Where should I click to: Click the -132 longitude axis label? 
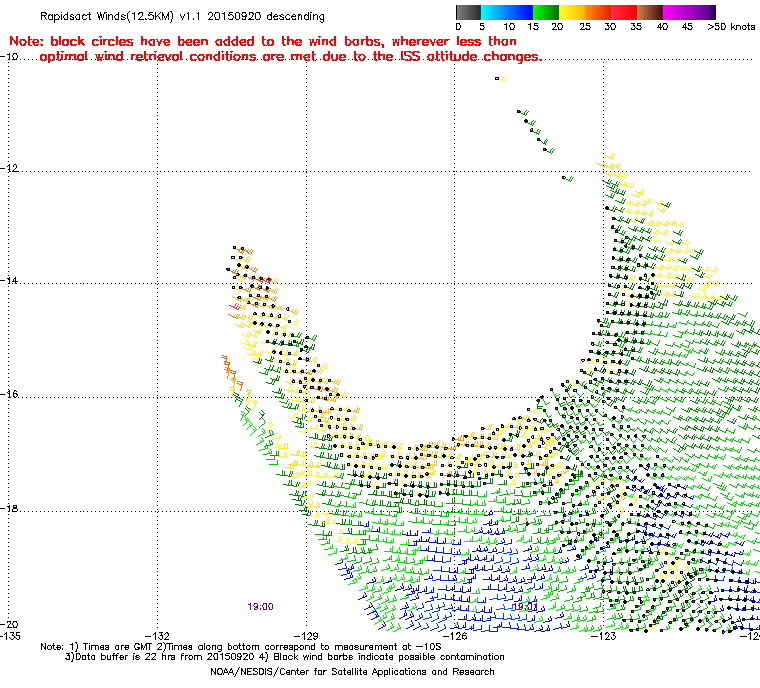(158, 636)
